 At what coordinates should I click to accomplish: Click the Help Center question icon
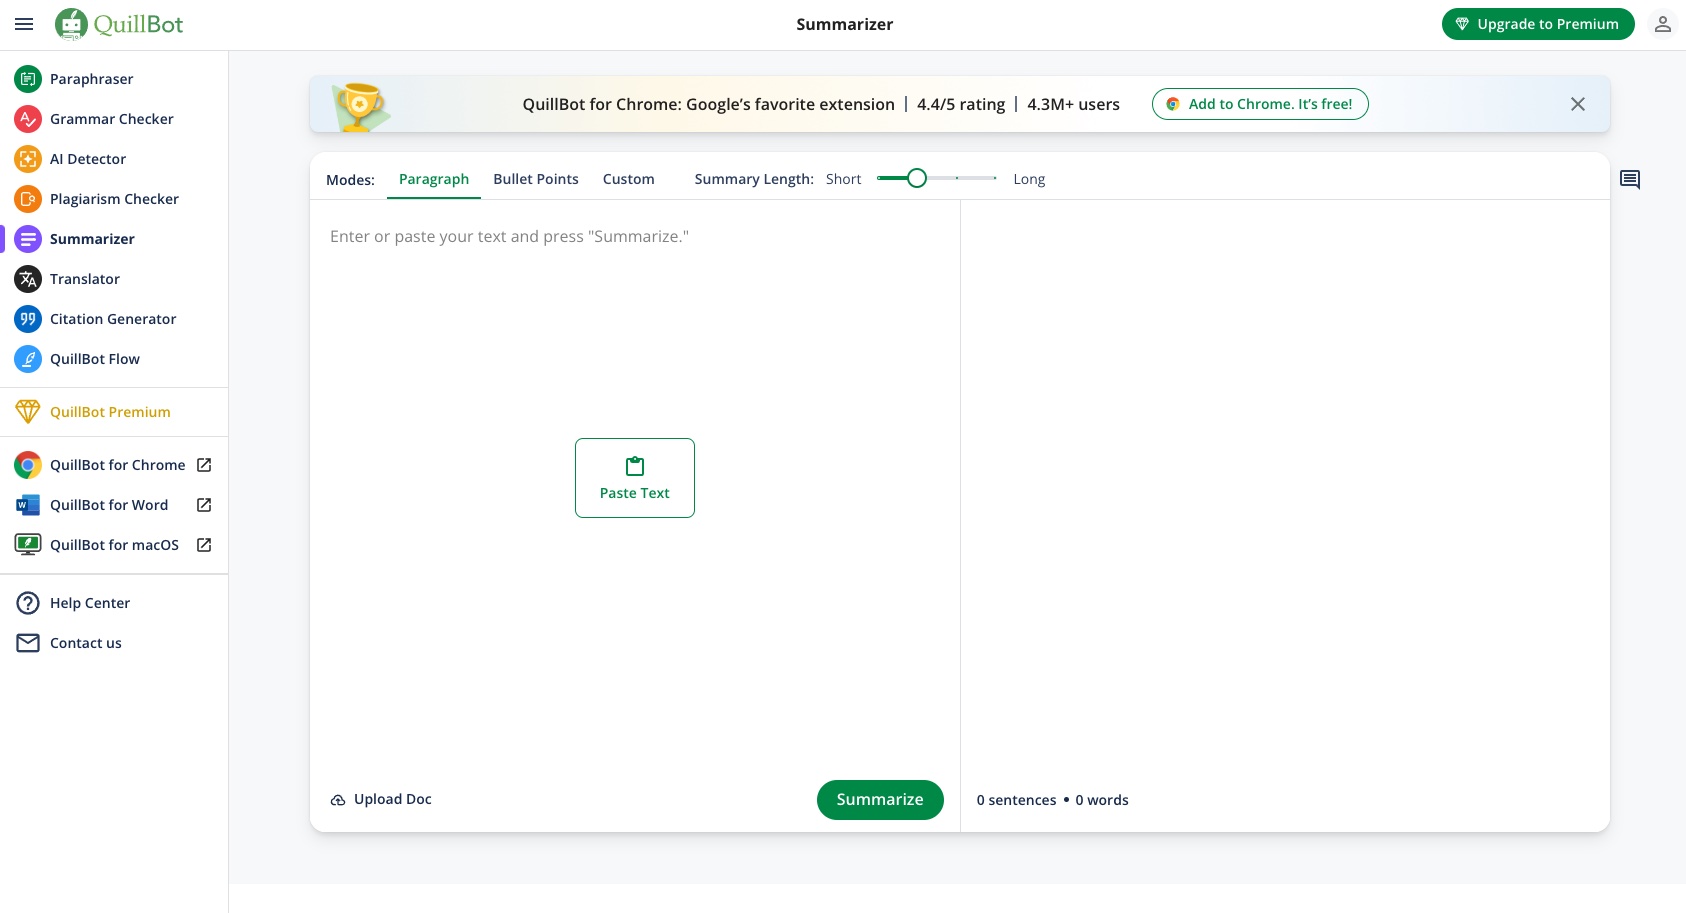[28, 603]
